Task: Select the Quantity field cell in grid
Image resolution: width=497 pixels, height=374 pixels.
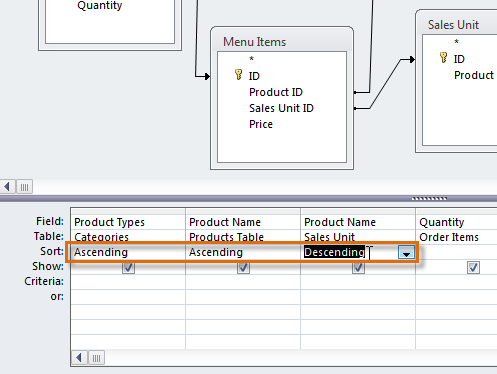Action: 456,222
